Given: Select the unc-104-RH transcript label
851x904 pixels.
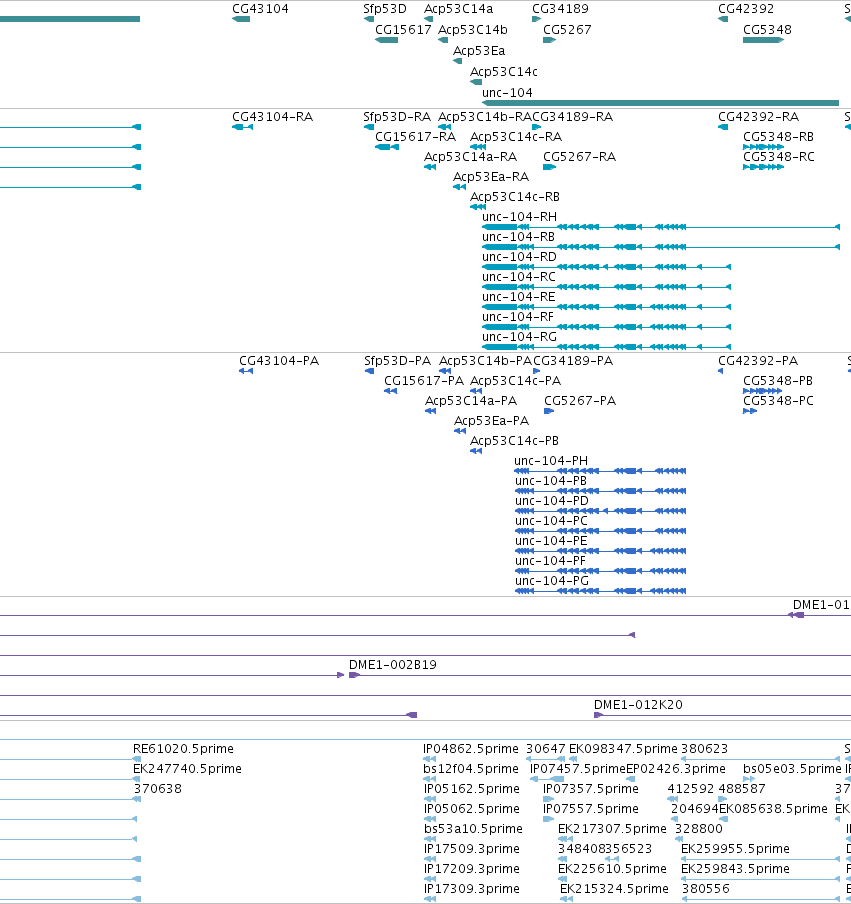Looking at the screenshot, I should pos(519,217).
